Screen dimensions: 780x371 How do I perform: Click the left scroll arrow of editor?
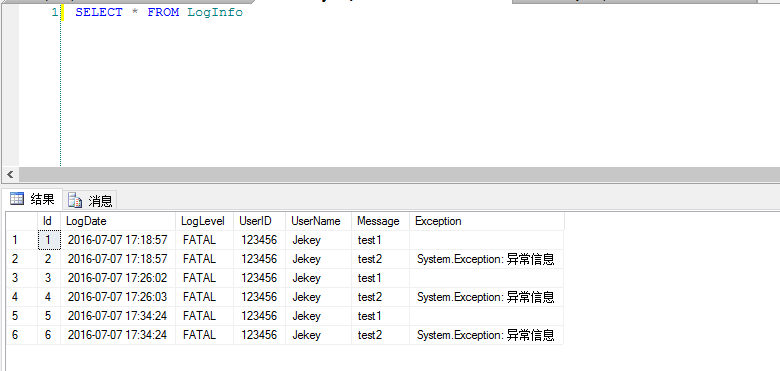(x=9, y=175)
